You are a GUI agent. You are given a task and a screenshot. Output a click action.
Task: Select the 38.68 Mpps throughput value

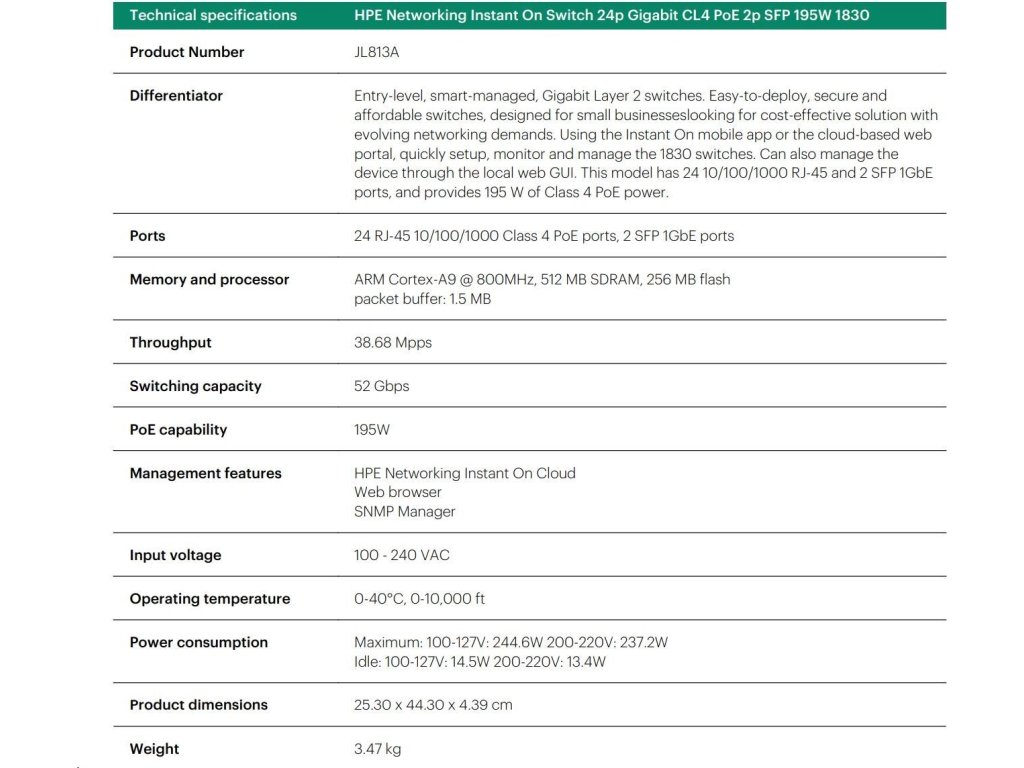coord(393,342)
